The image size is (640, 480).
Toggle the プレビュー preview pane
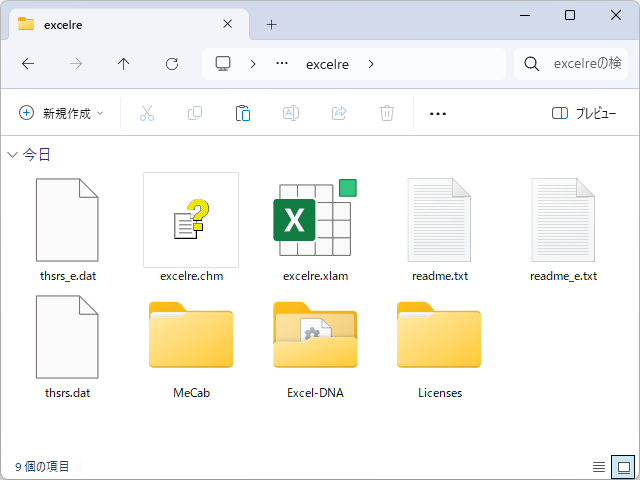point(584,113)
